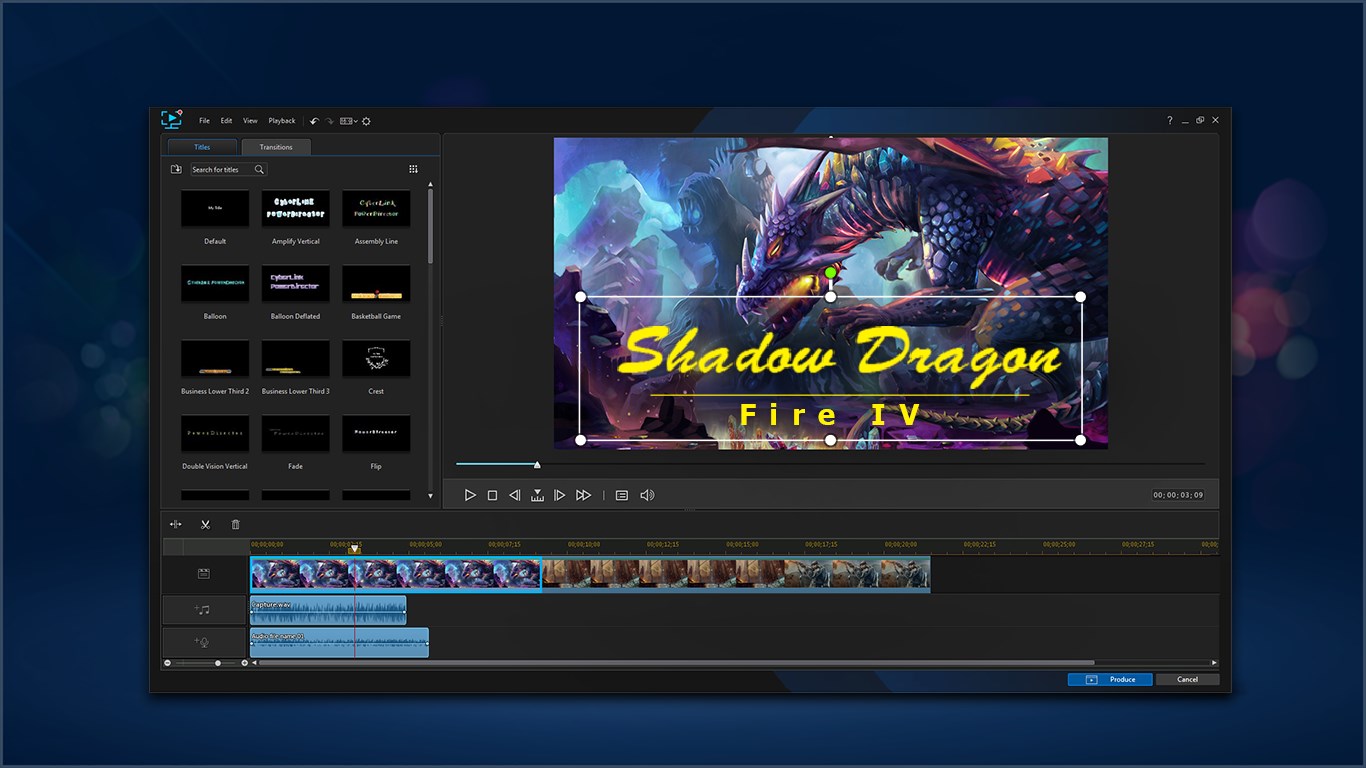Zoom out the timeline with minus button
The height and width of the screenshot is (768, 1366).
coord(168,663)
